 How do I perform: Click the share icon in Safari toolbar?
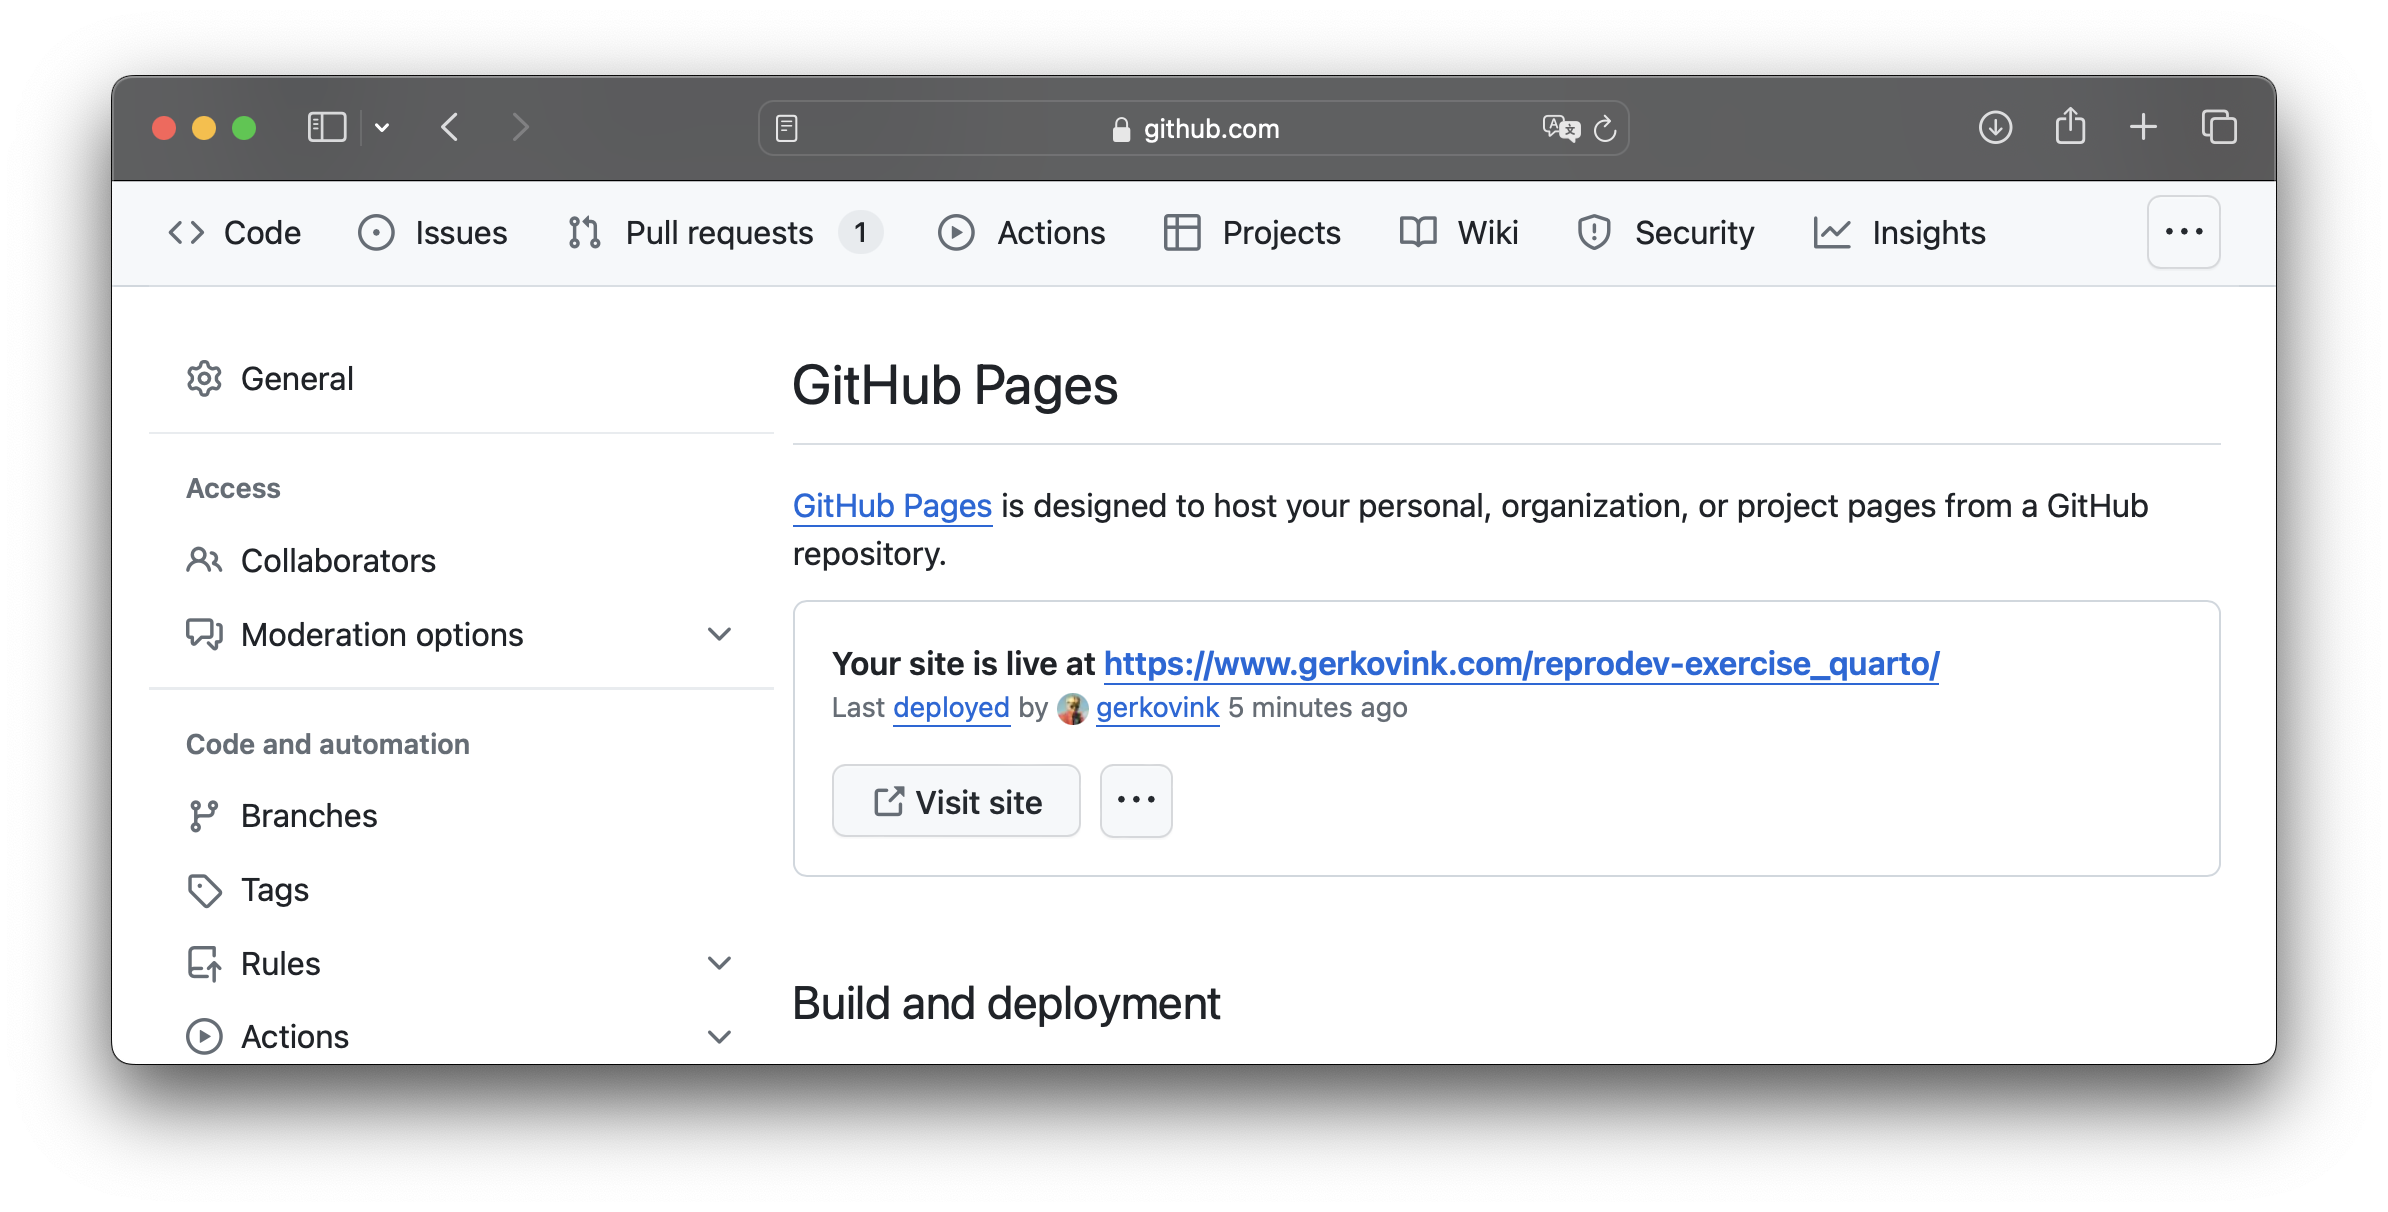[x=2070, y=127]
